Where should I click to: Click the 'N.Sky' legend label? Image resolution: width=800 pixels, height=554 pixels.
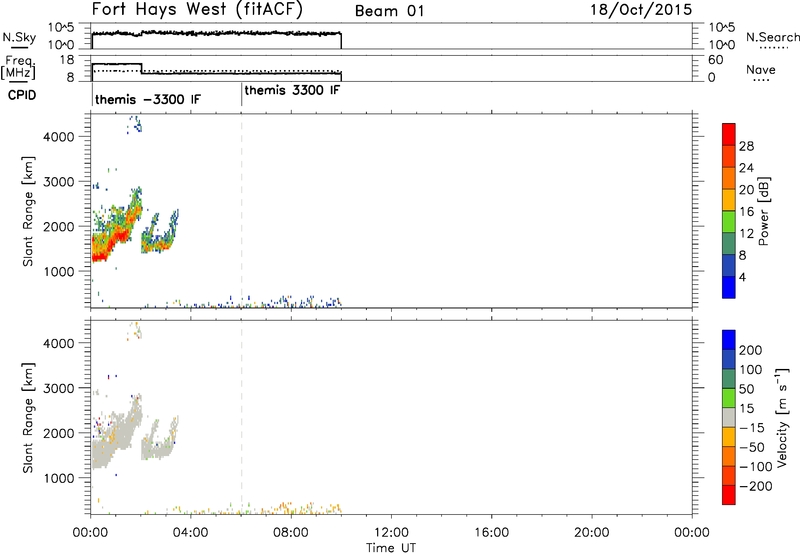point(19,37)
